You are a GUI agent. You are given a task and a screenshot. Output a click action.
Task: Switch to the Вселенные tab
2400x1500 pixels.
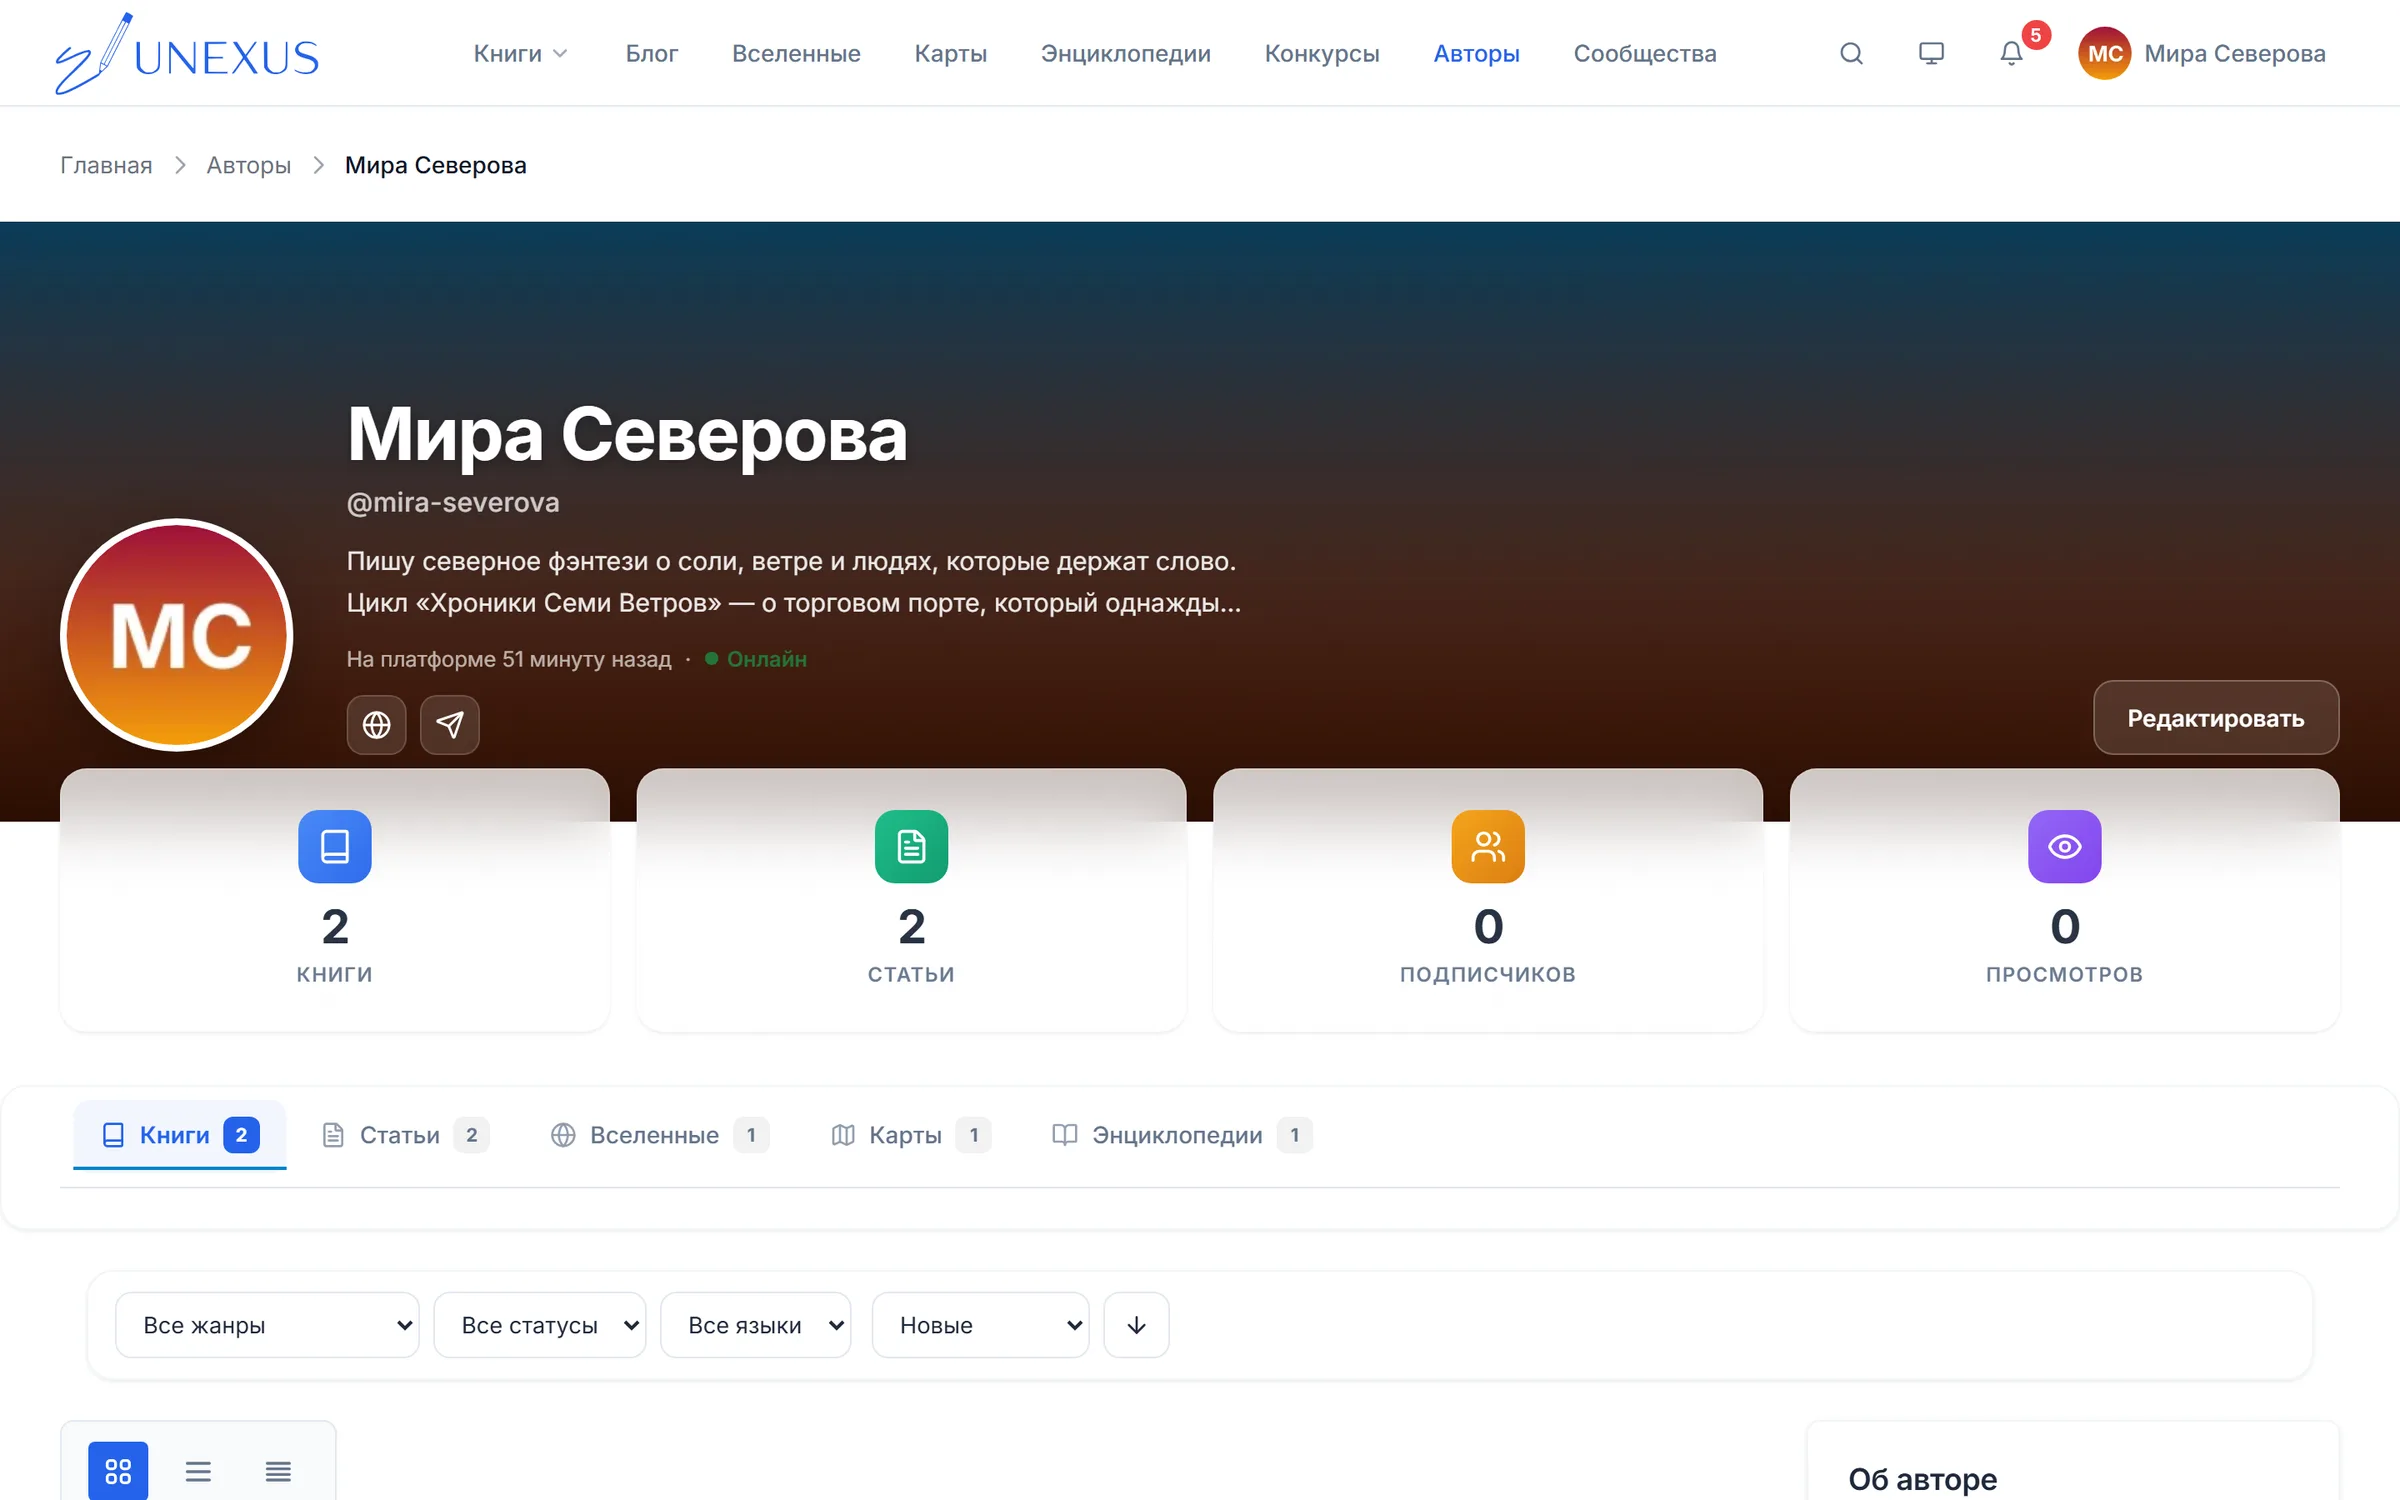660,1135
